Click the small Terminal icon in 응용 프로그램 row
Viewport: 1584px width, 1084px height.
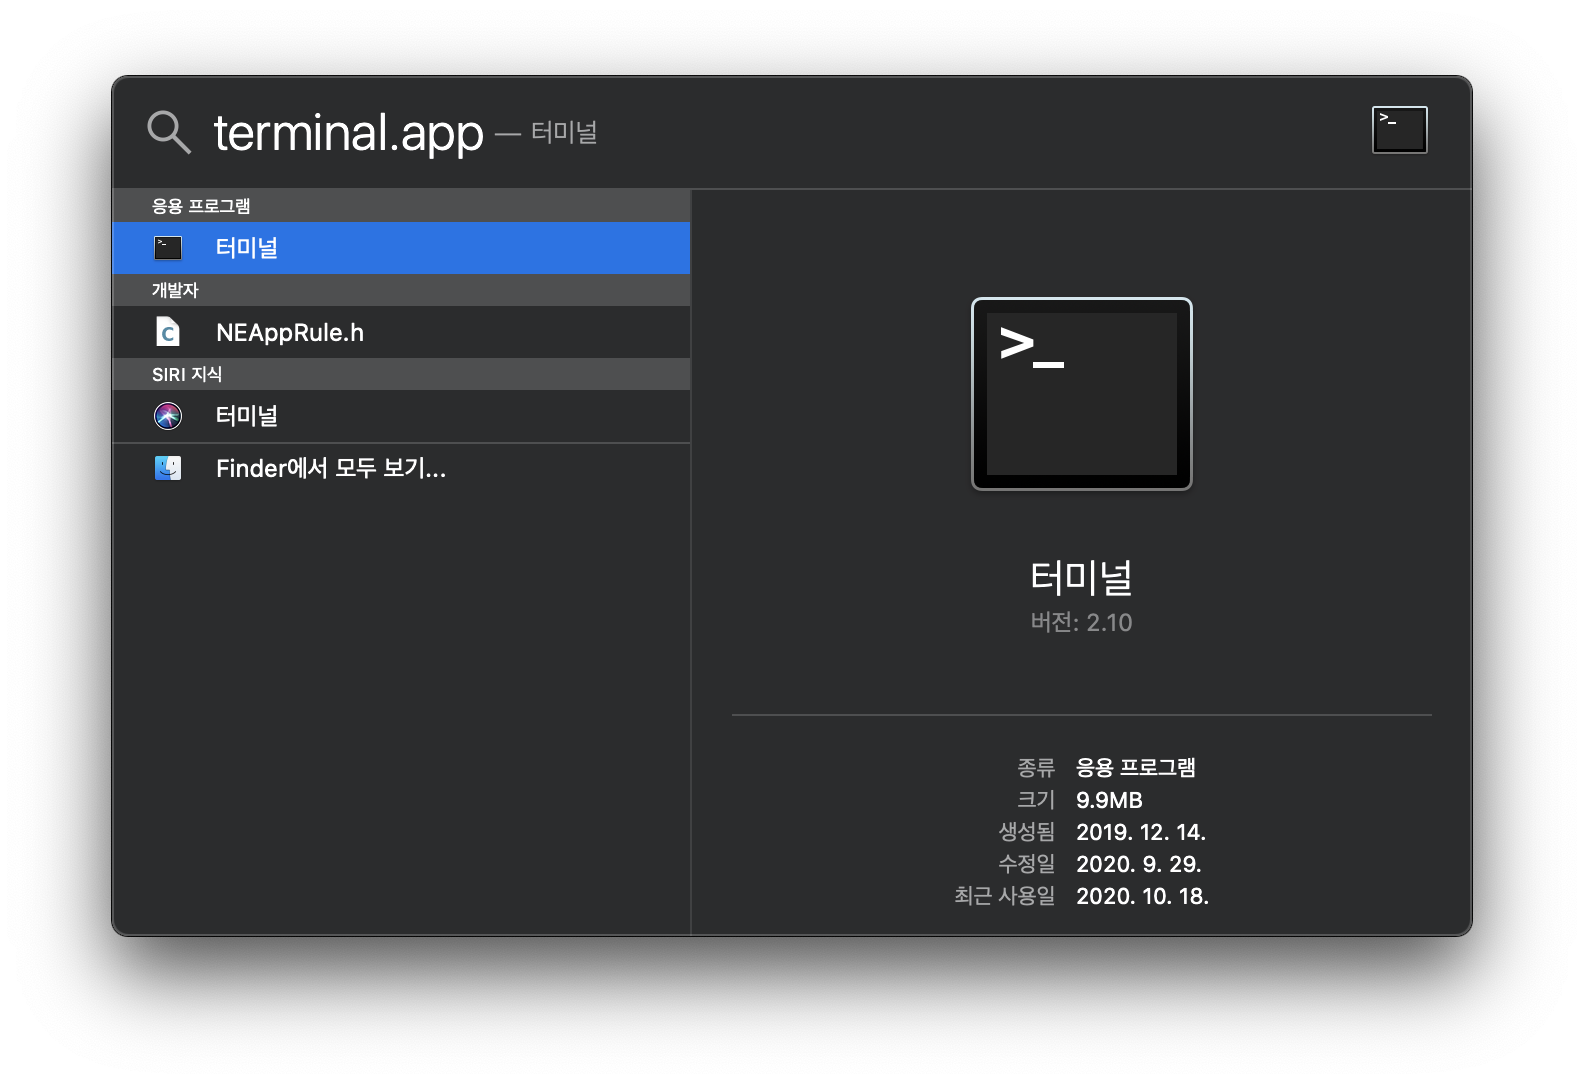[x=168, y=248]
